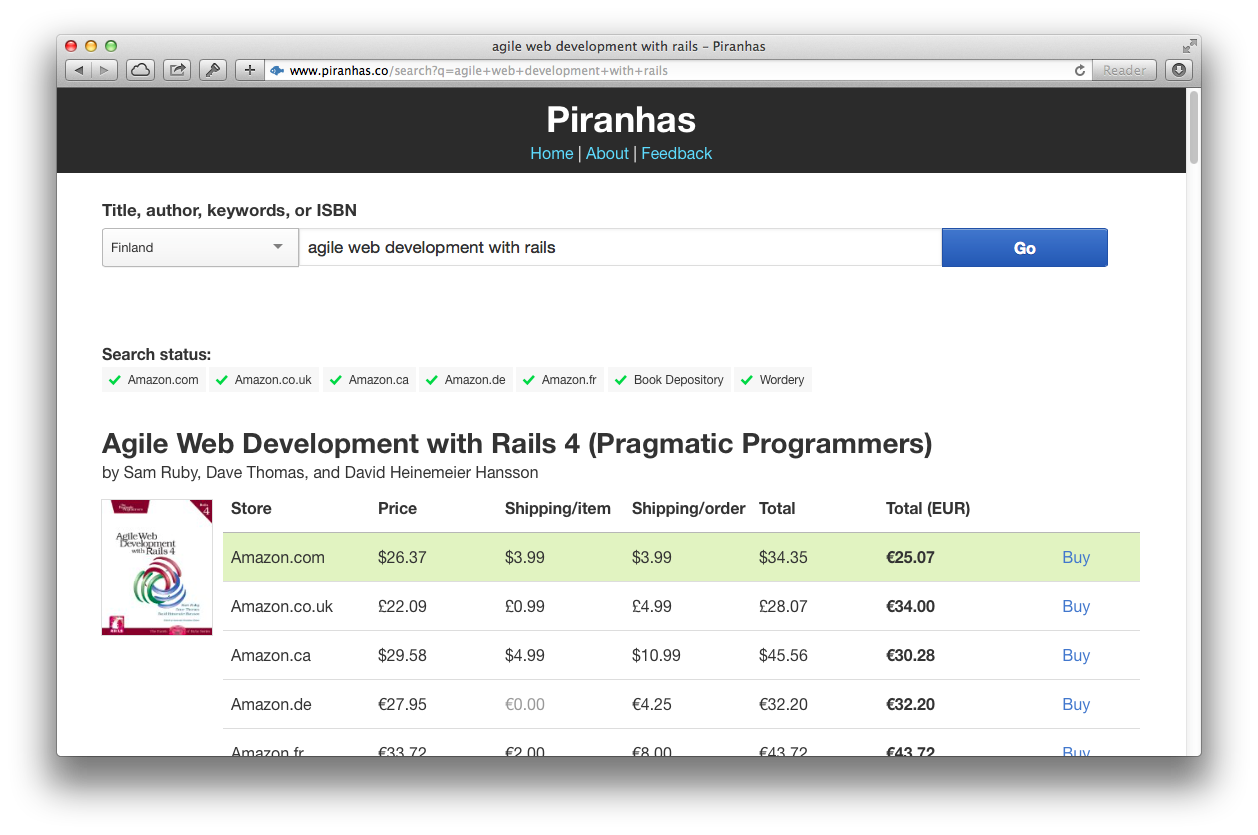Click the Amazon.com store name cell

(278, 557)
